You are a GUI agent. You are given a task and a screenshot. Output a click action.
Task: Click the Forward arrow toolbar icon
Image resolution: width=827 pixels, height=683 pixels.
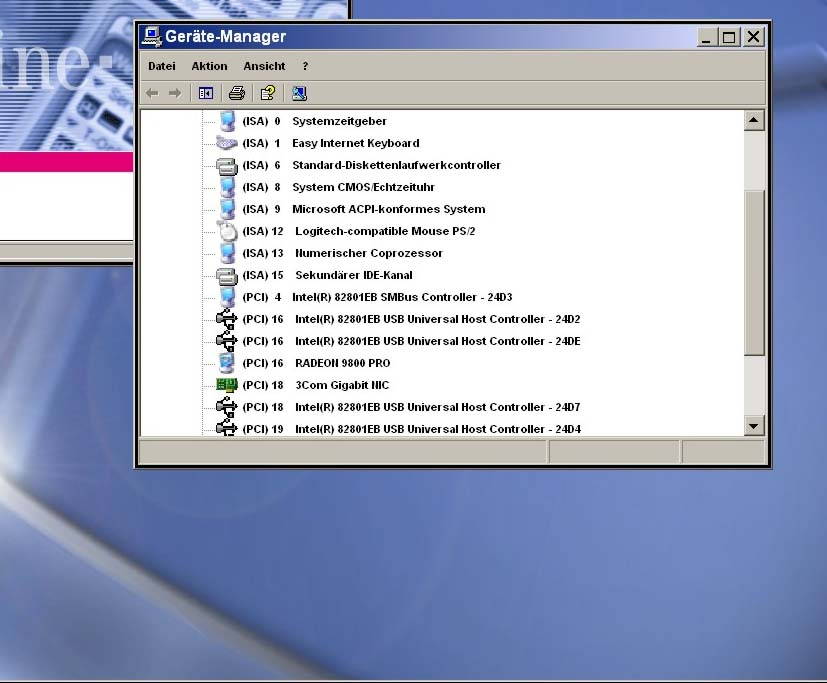(x=175, y=93)
